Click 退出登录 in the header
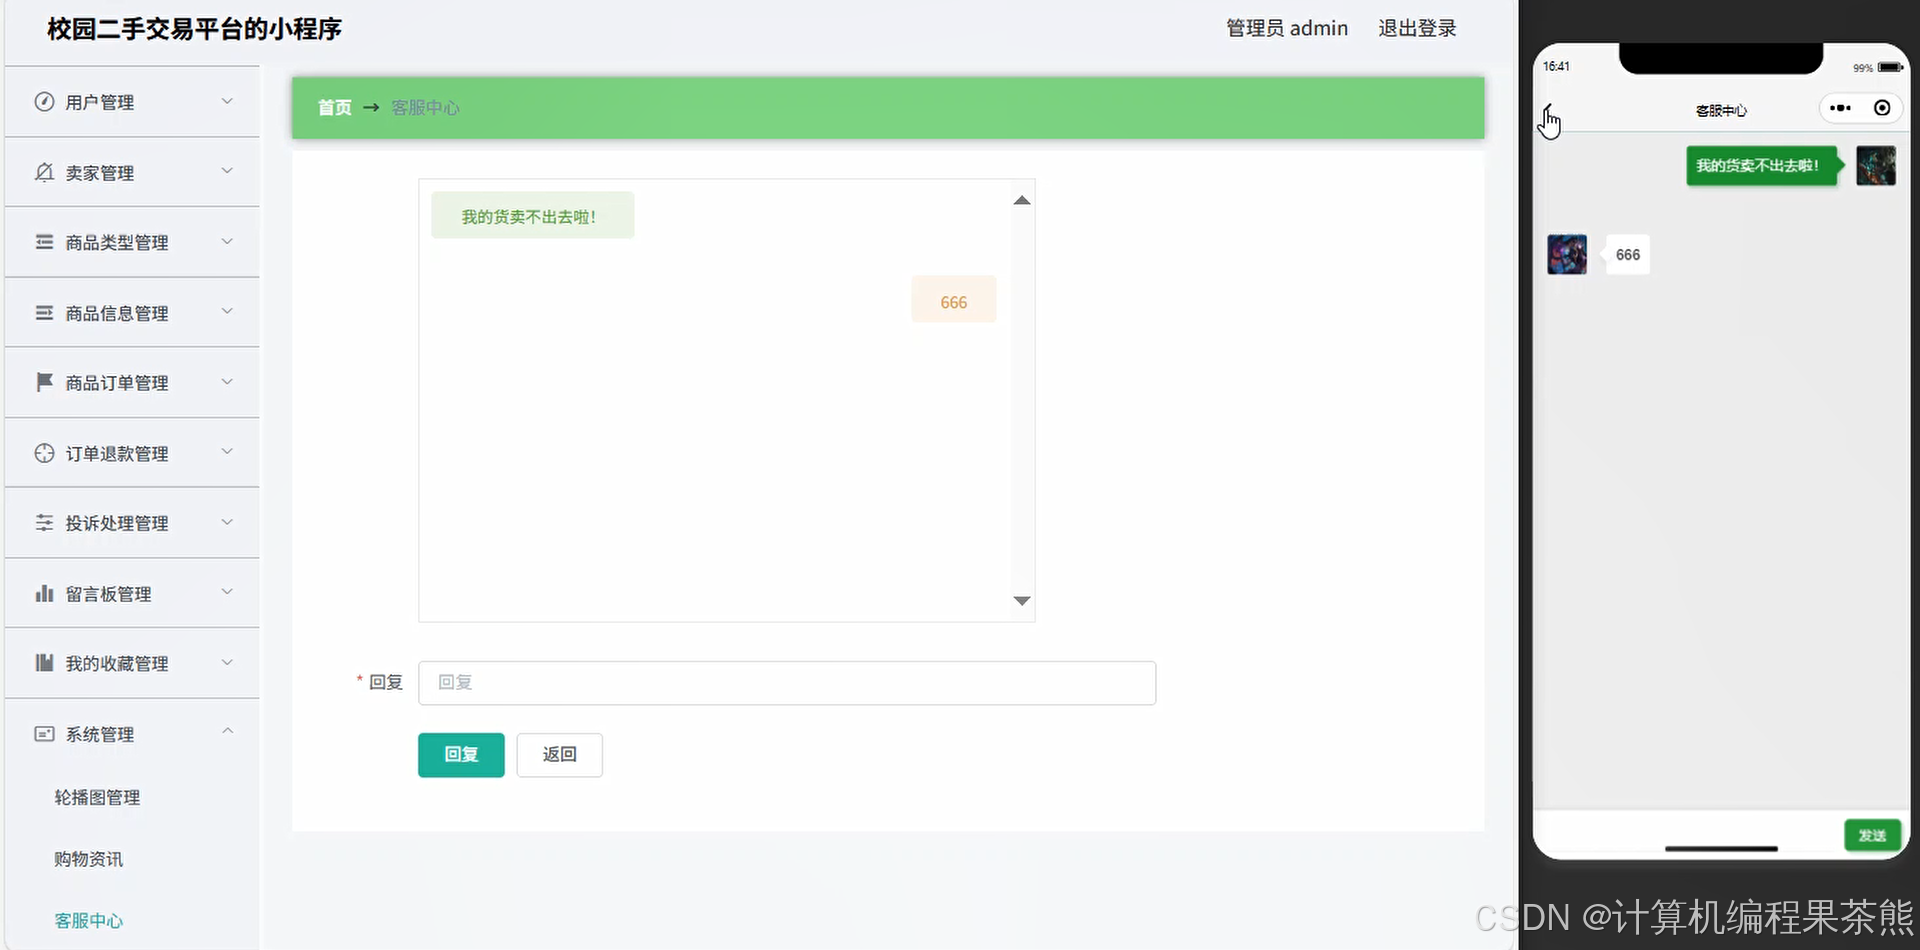 [1417, 28]
